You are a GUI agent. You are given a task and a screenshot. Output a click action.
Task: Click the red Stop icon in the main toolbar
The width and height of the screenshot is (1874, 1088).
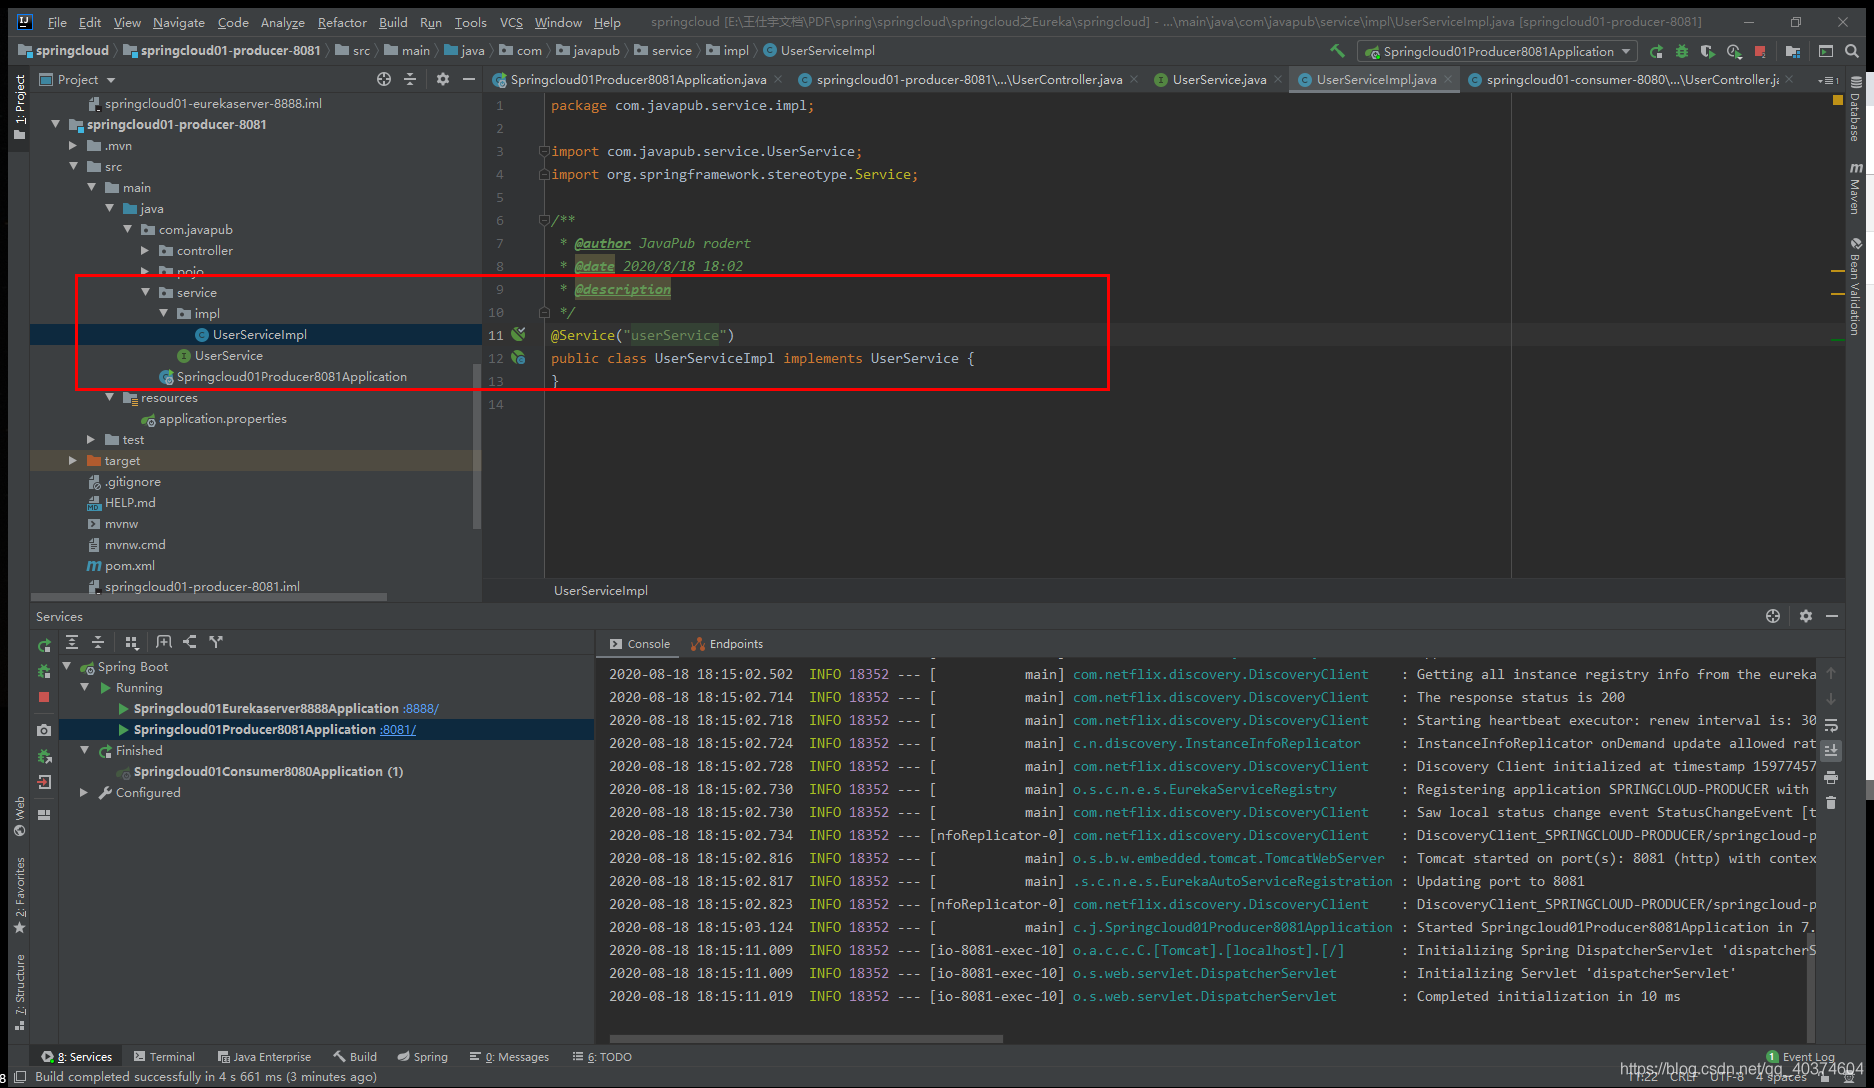point(1760,51)
